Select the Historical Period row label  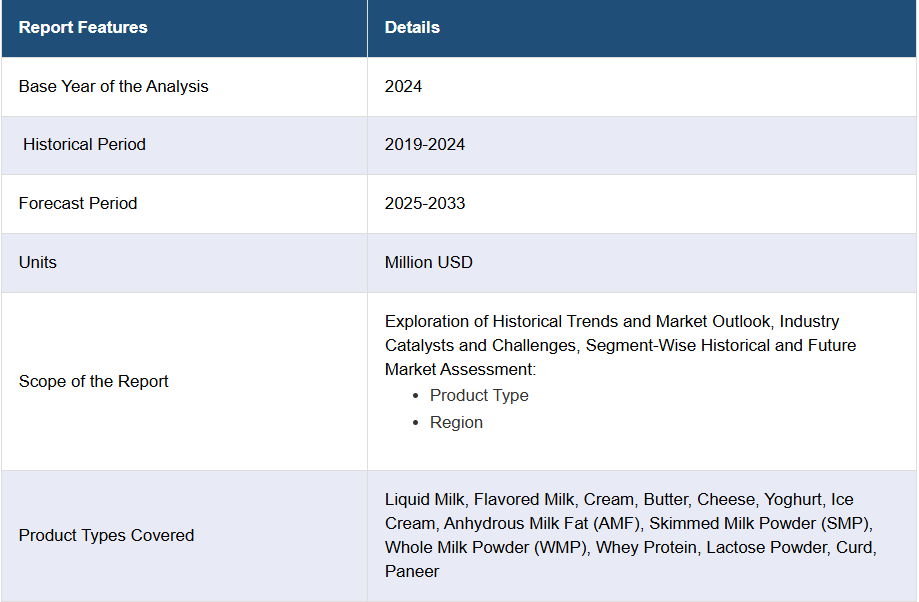tap(84, 144)
